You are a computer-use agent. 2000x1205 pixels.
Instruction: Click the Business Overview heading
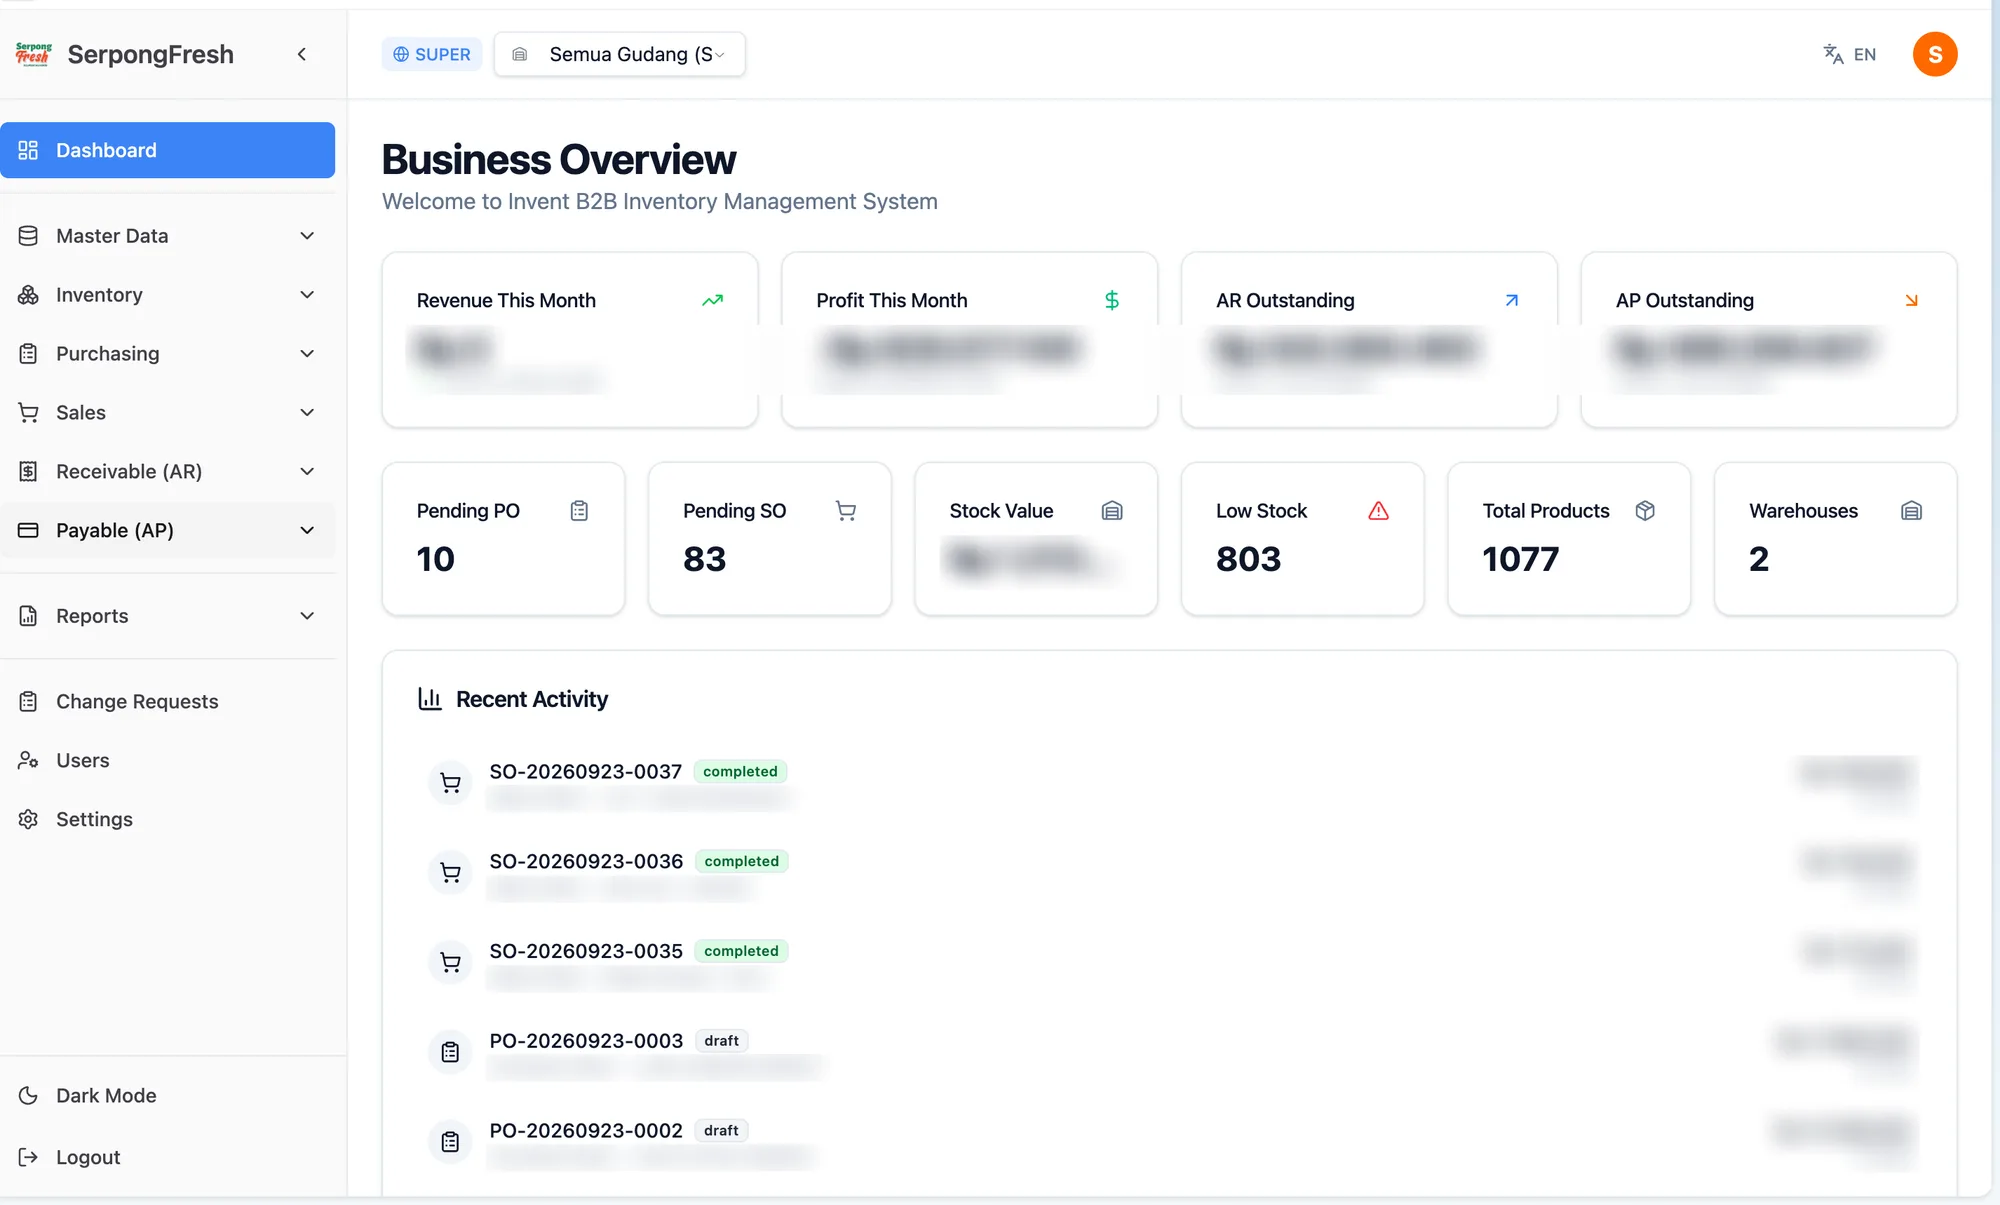[559, 160]
